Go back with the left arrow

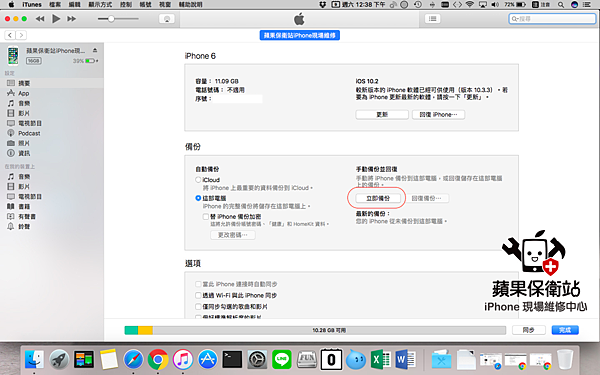10,35
